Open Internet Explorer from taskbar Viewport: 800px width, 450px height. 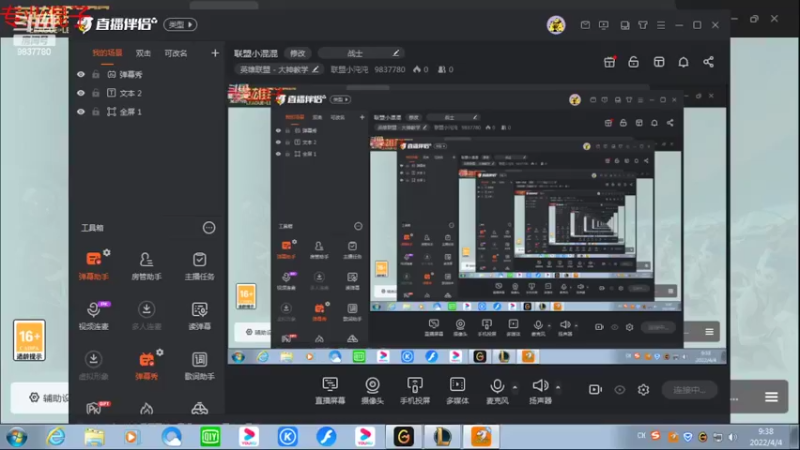(x=56, y=437)
